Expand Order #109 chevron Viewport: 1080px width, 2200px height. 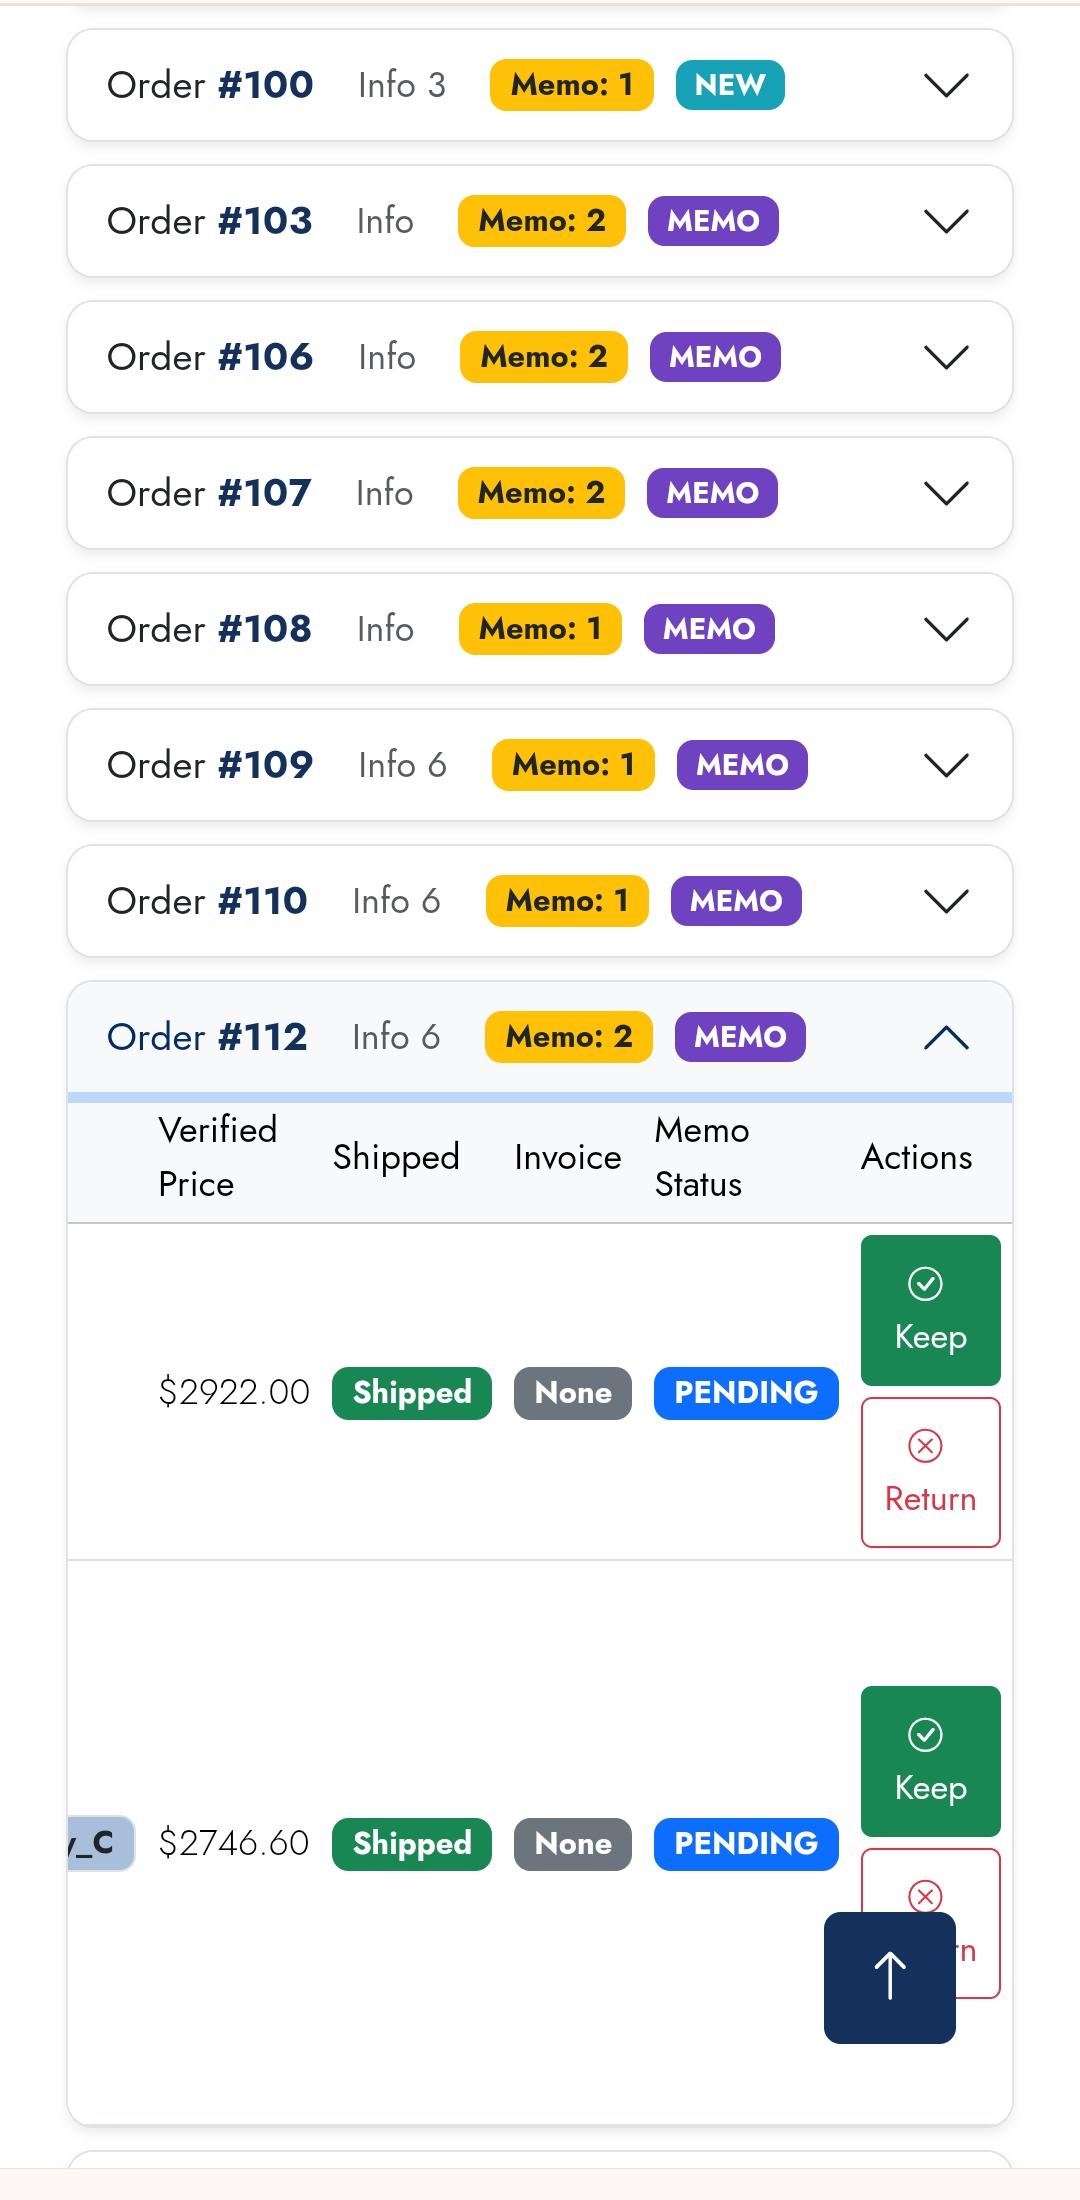tap(946, 765)
